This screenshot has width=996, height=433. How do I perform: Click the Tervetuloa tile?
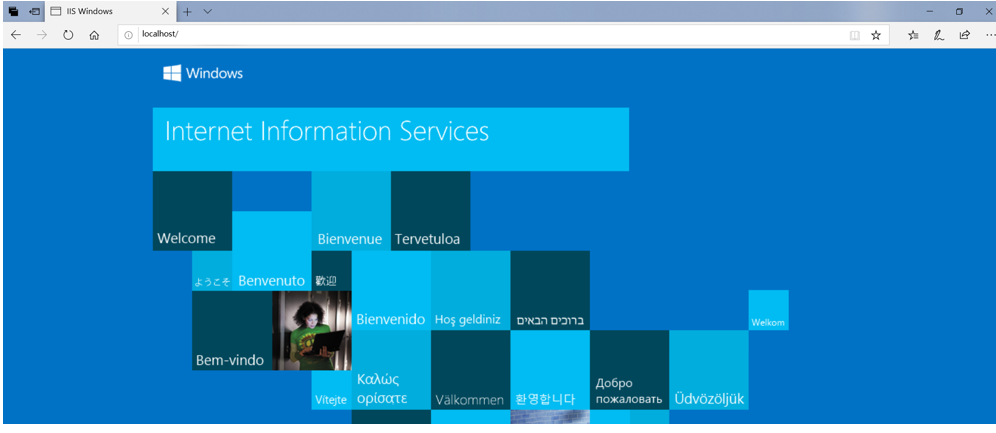pos(431,211)
